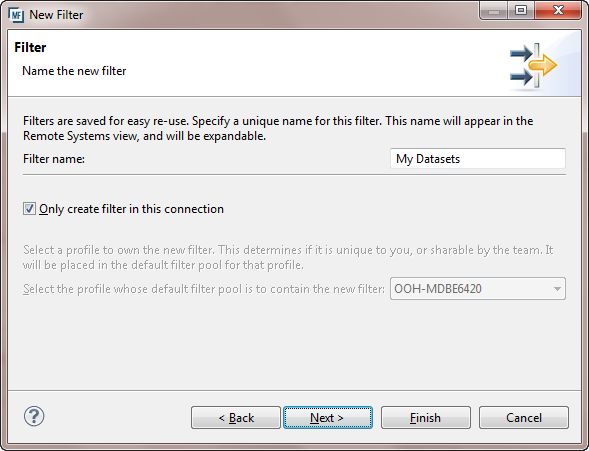Click the MF application icon in title bar
This screenshot has width=589, height=451.
click(x=16, y=15)
